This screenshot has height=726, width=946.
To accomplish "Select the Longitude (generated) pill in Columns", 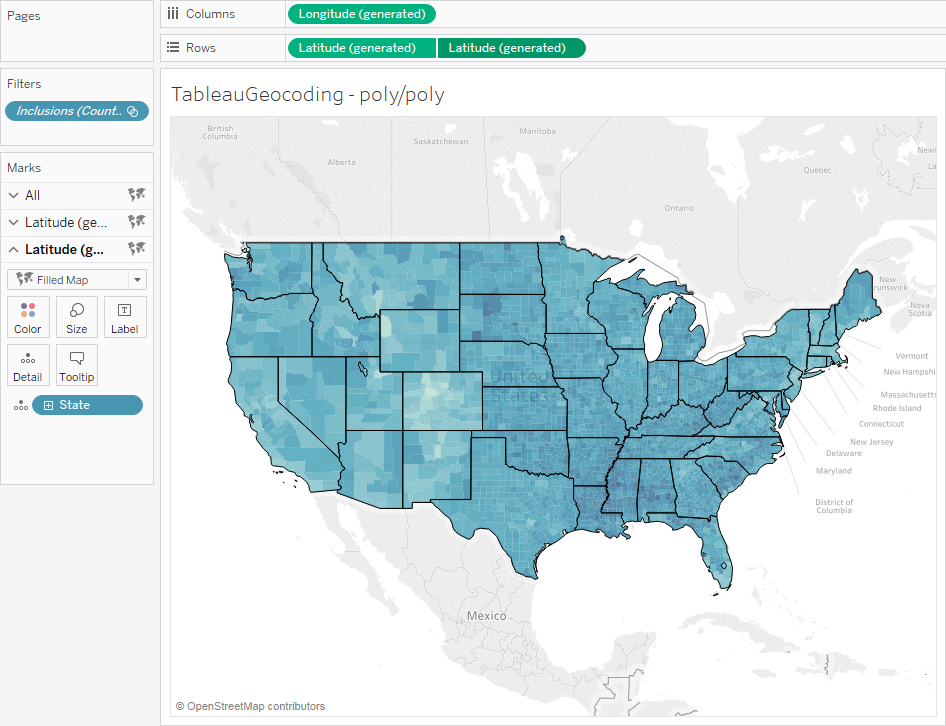I will 361,14.
